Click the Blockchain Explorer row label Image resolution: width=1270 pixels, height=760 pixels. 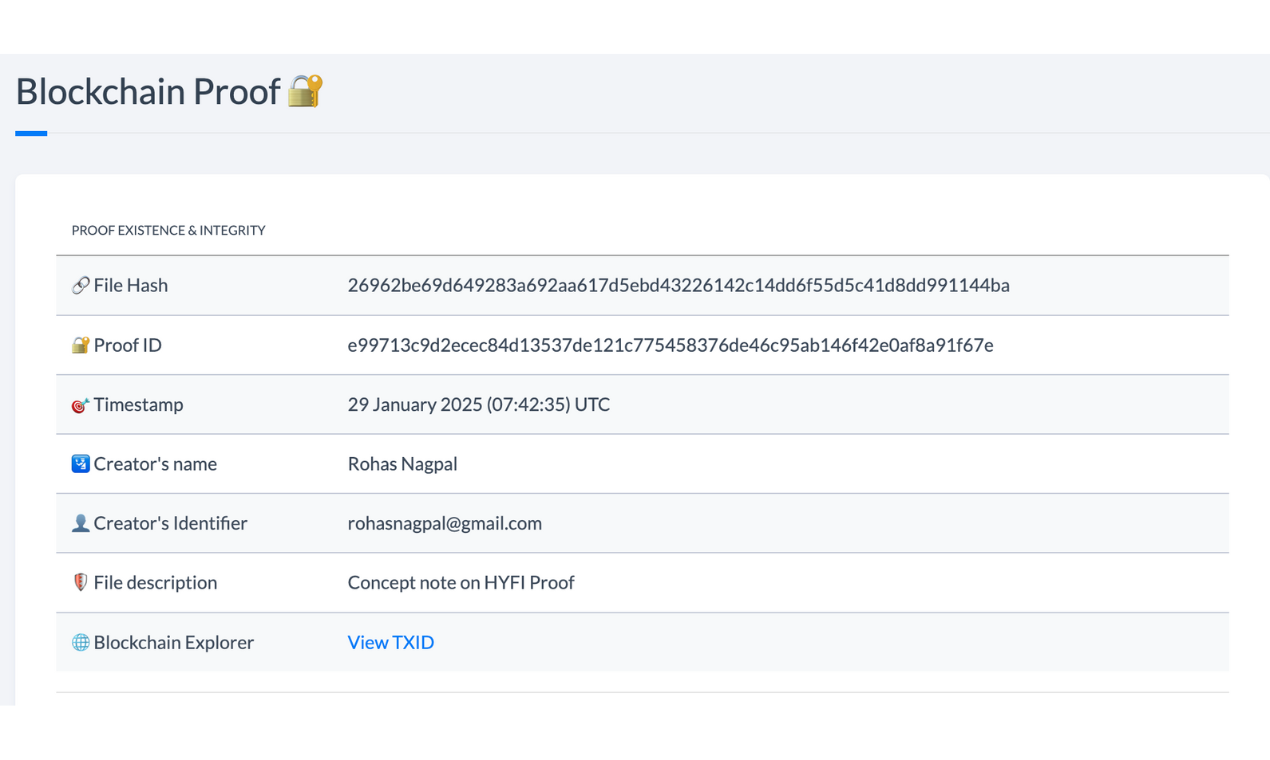coord(173,642)
